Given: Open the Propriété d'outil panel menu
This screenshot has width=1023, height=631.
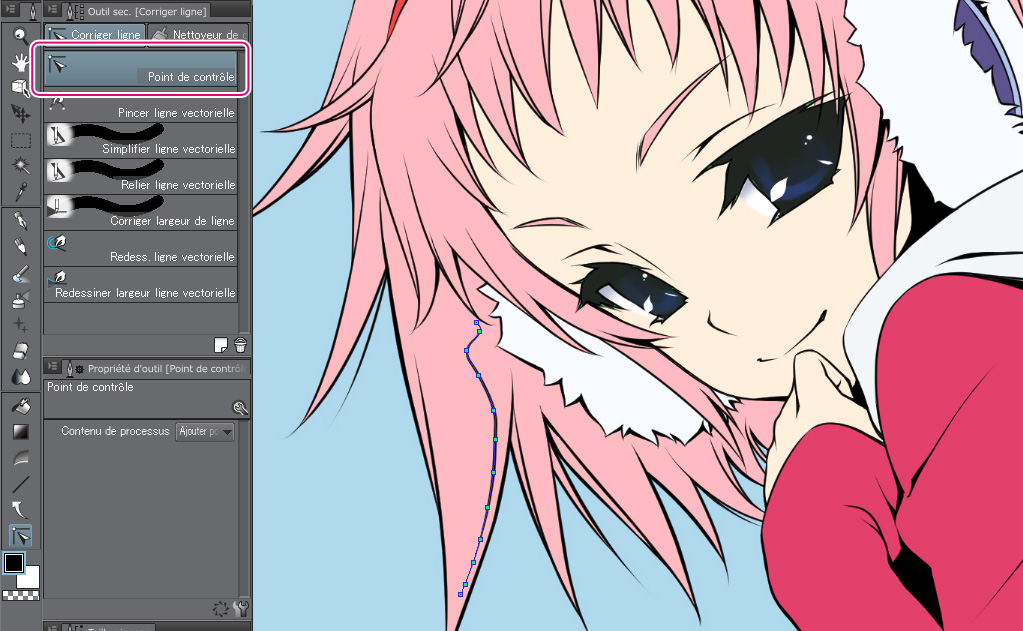Looking at the screenshot, I should click(52, 368).
